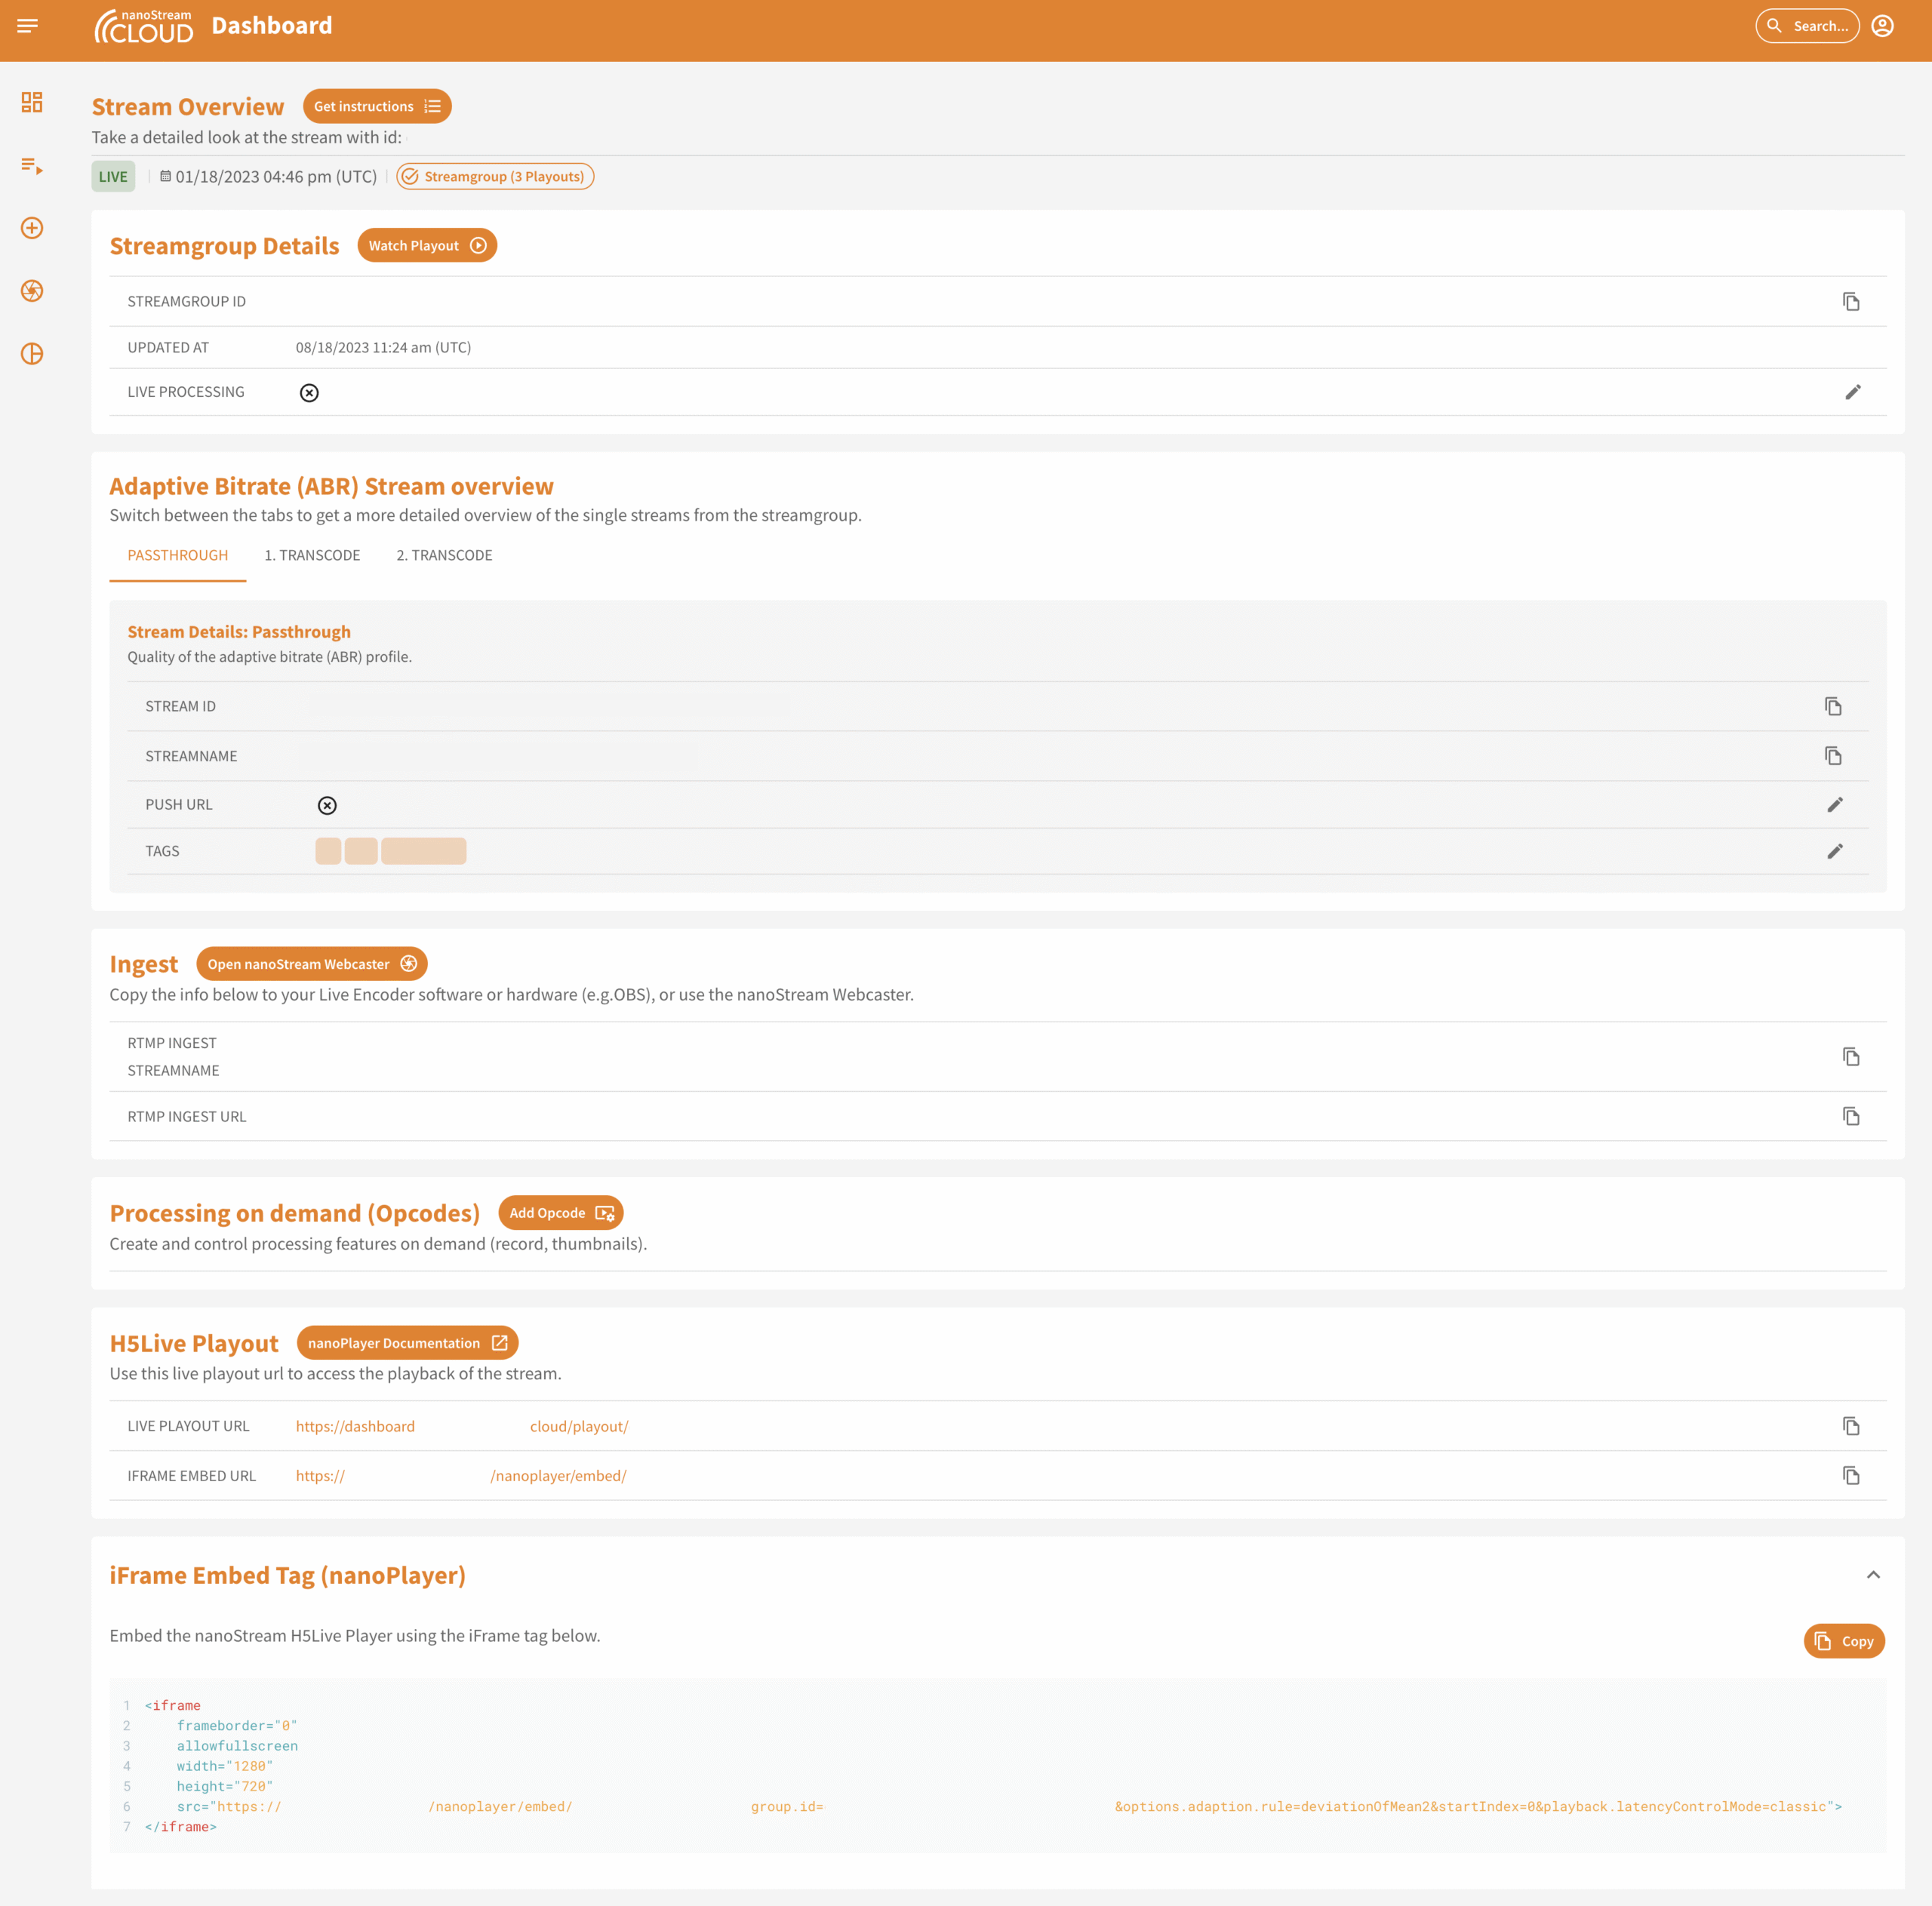Screen dimensions: 1932x1906
Task: Collapse the iFrame Embed Tag section
Action: pyautogui.click(x=1872, y=1575)
